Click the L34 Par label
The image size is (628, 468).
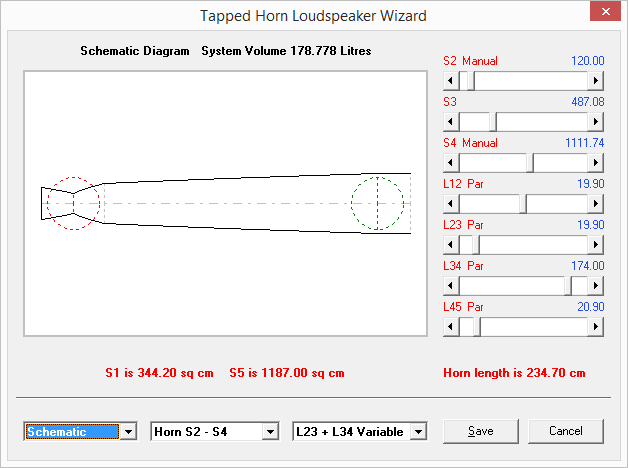pos(463,266)
